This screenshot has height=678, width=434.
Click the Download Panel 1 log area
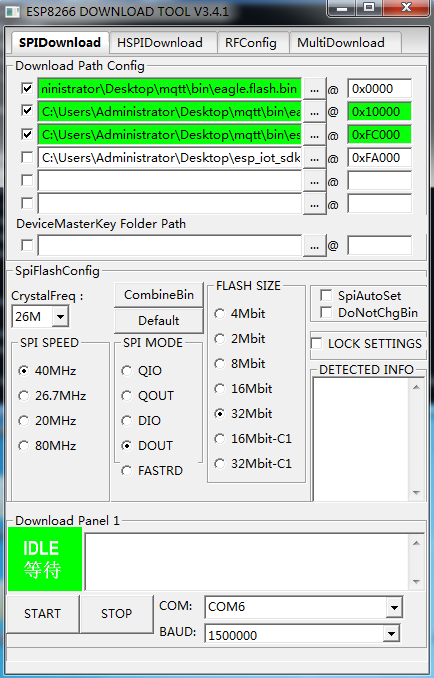coord(247,562)
